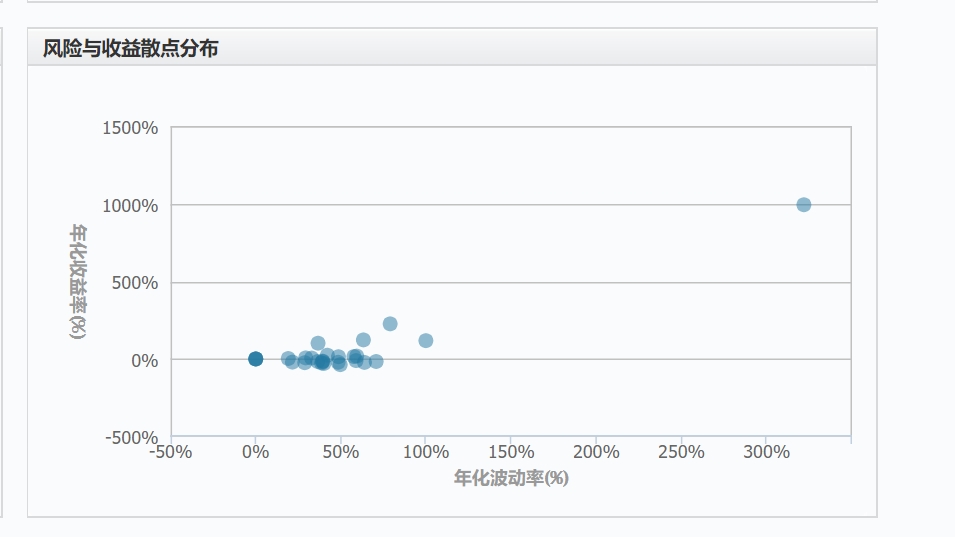This screenshot has height=537, width=955.
Task: Click the outlier data point at 1000% return
Action: point(803,205)
